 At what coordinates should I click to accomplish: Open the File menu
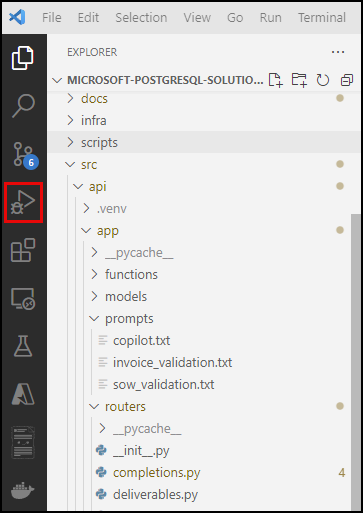52,17
